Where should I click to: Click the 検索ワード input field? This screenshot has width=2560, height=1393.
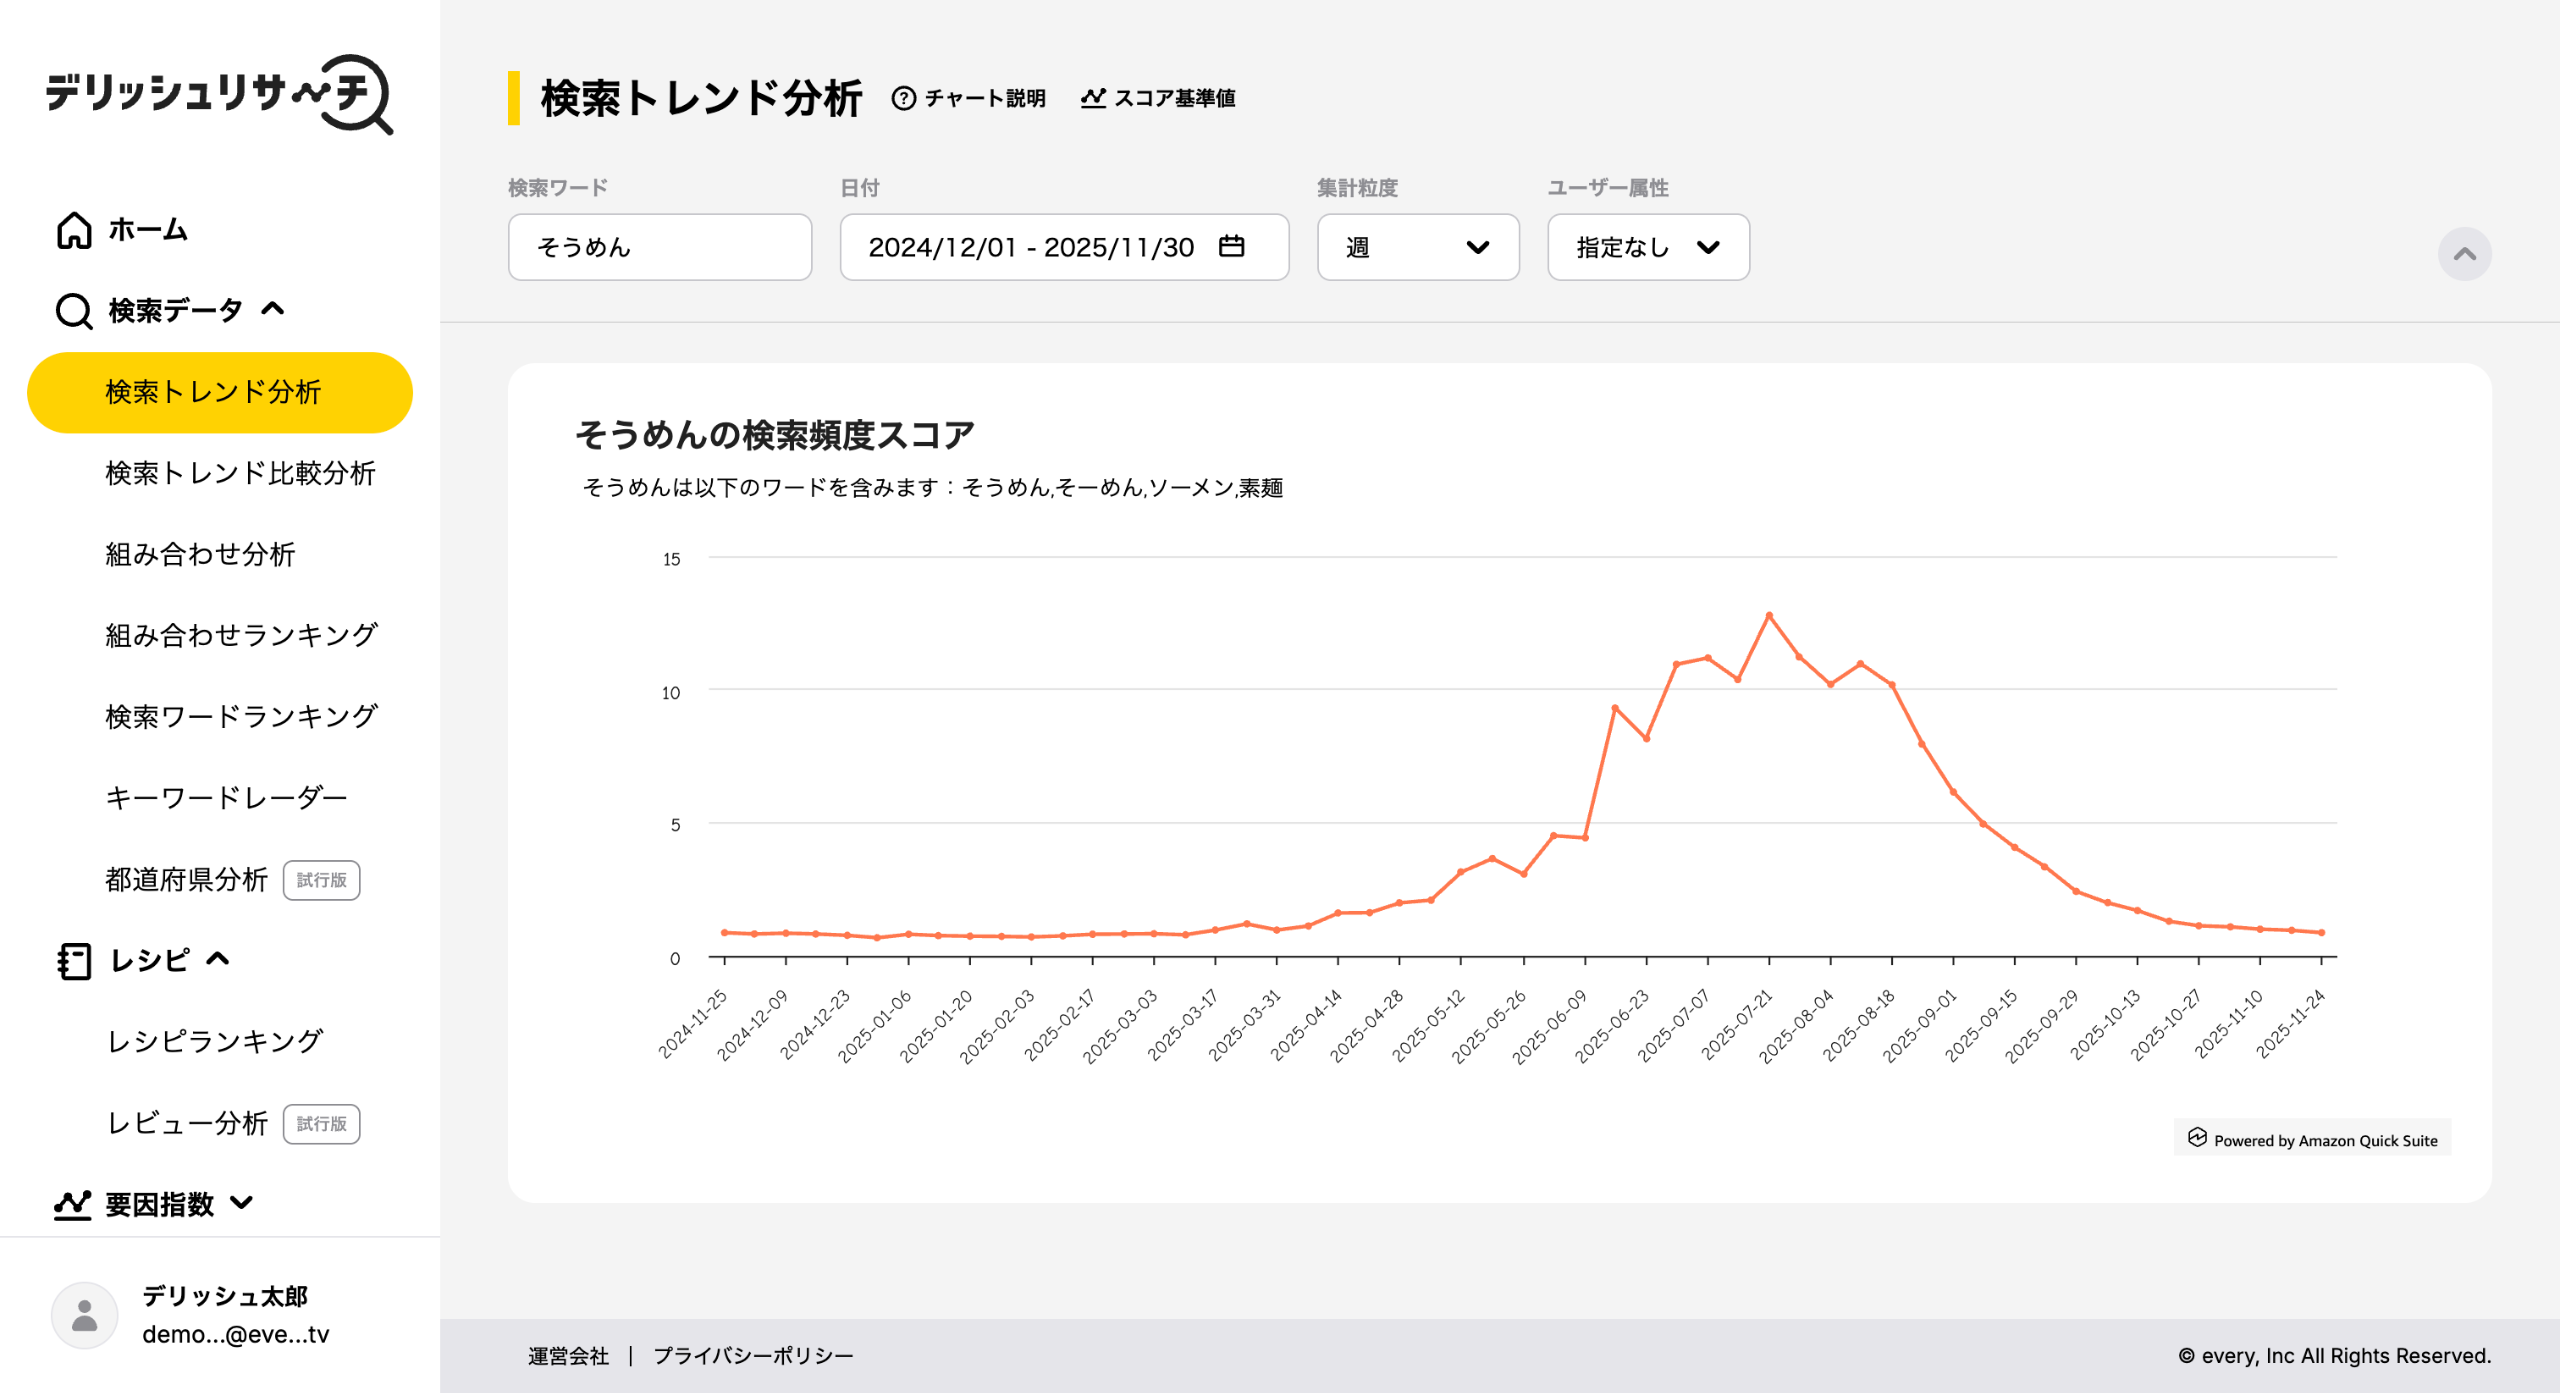point(659,247)
